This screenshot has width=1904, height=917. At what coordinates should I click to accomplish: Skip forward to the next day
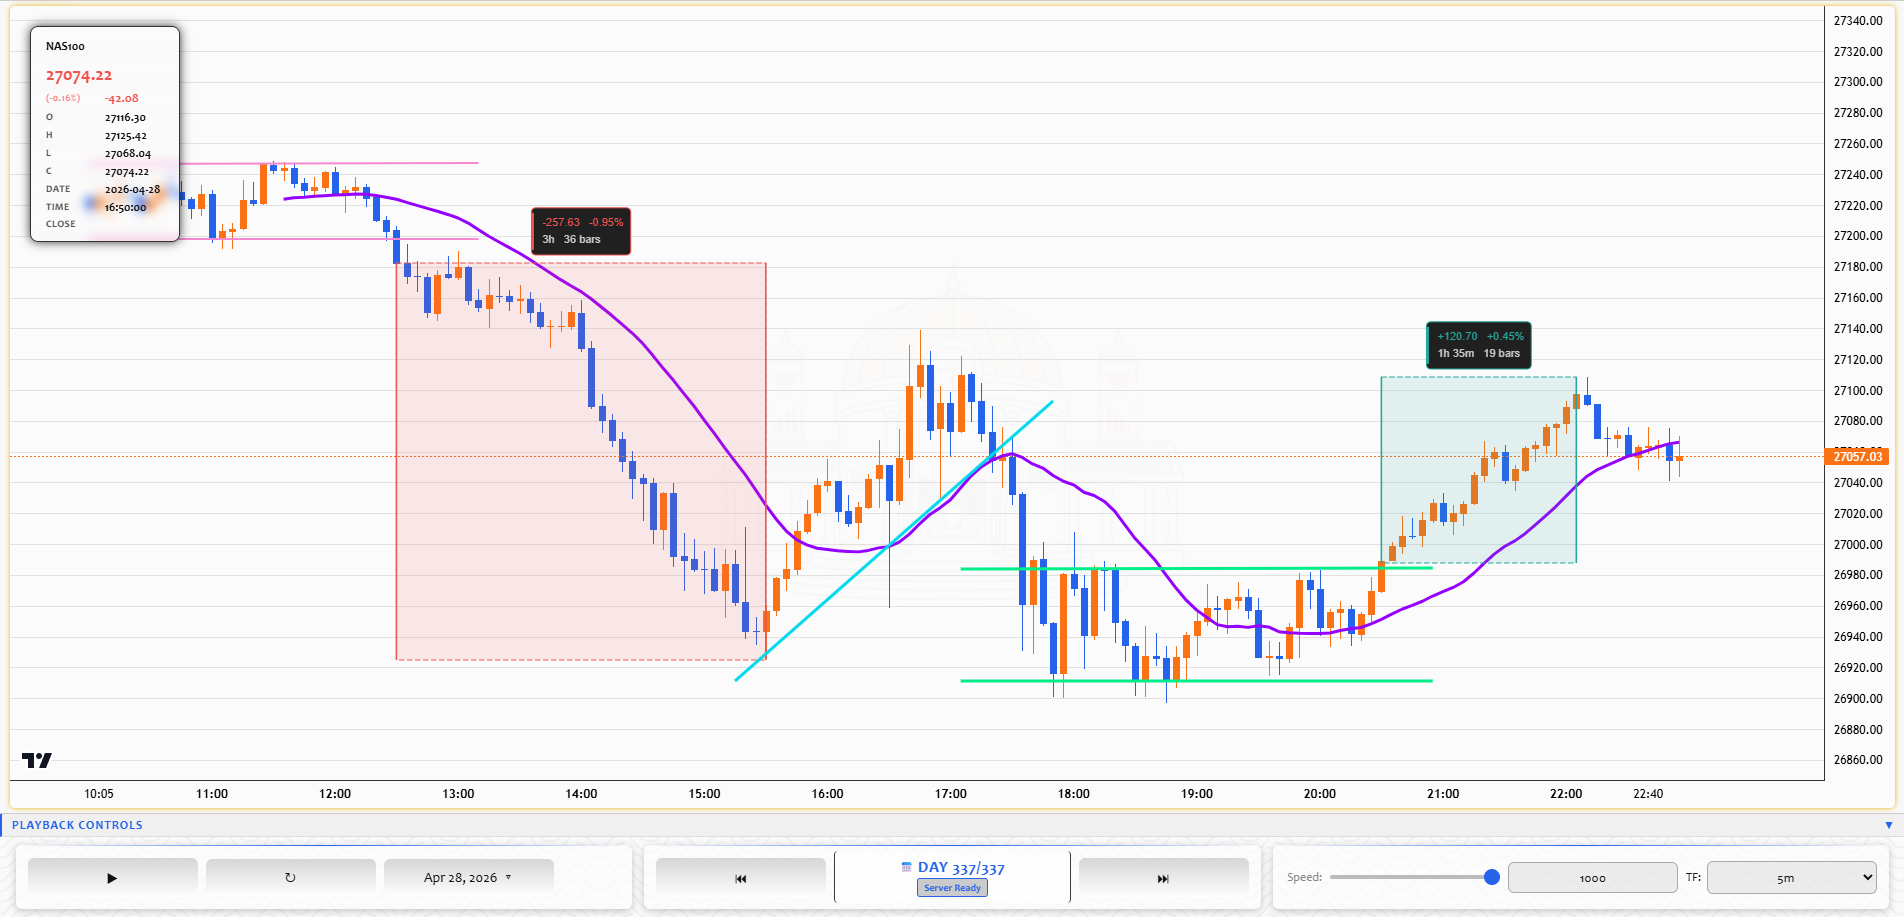(1163, 878)
